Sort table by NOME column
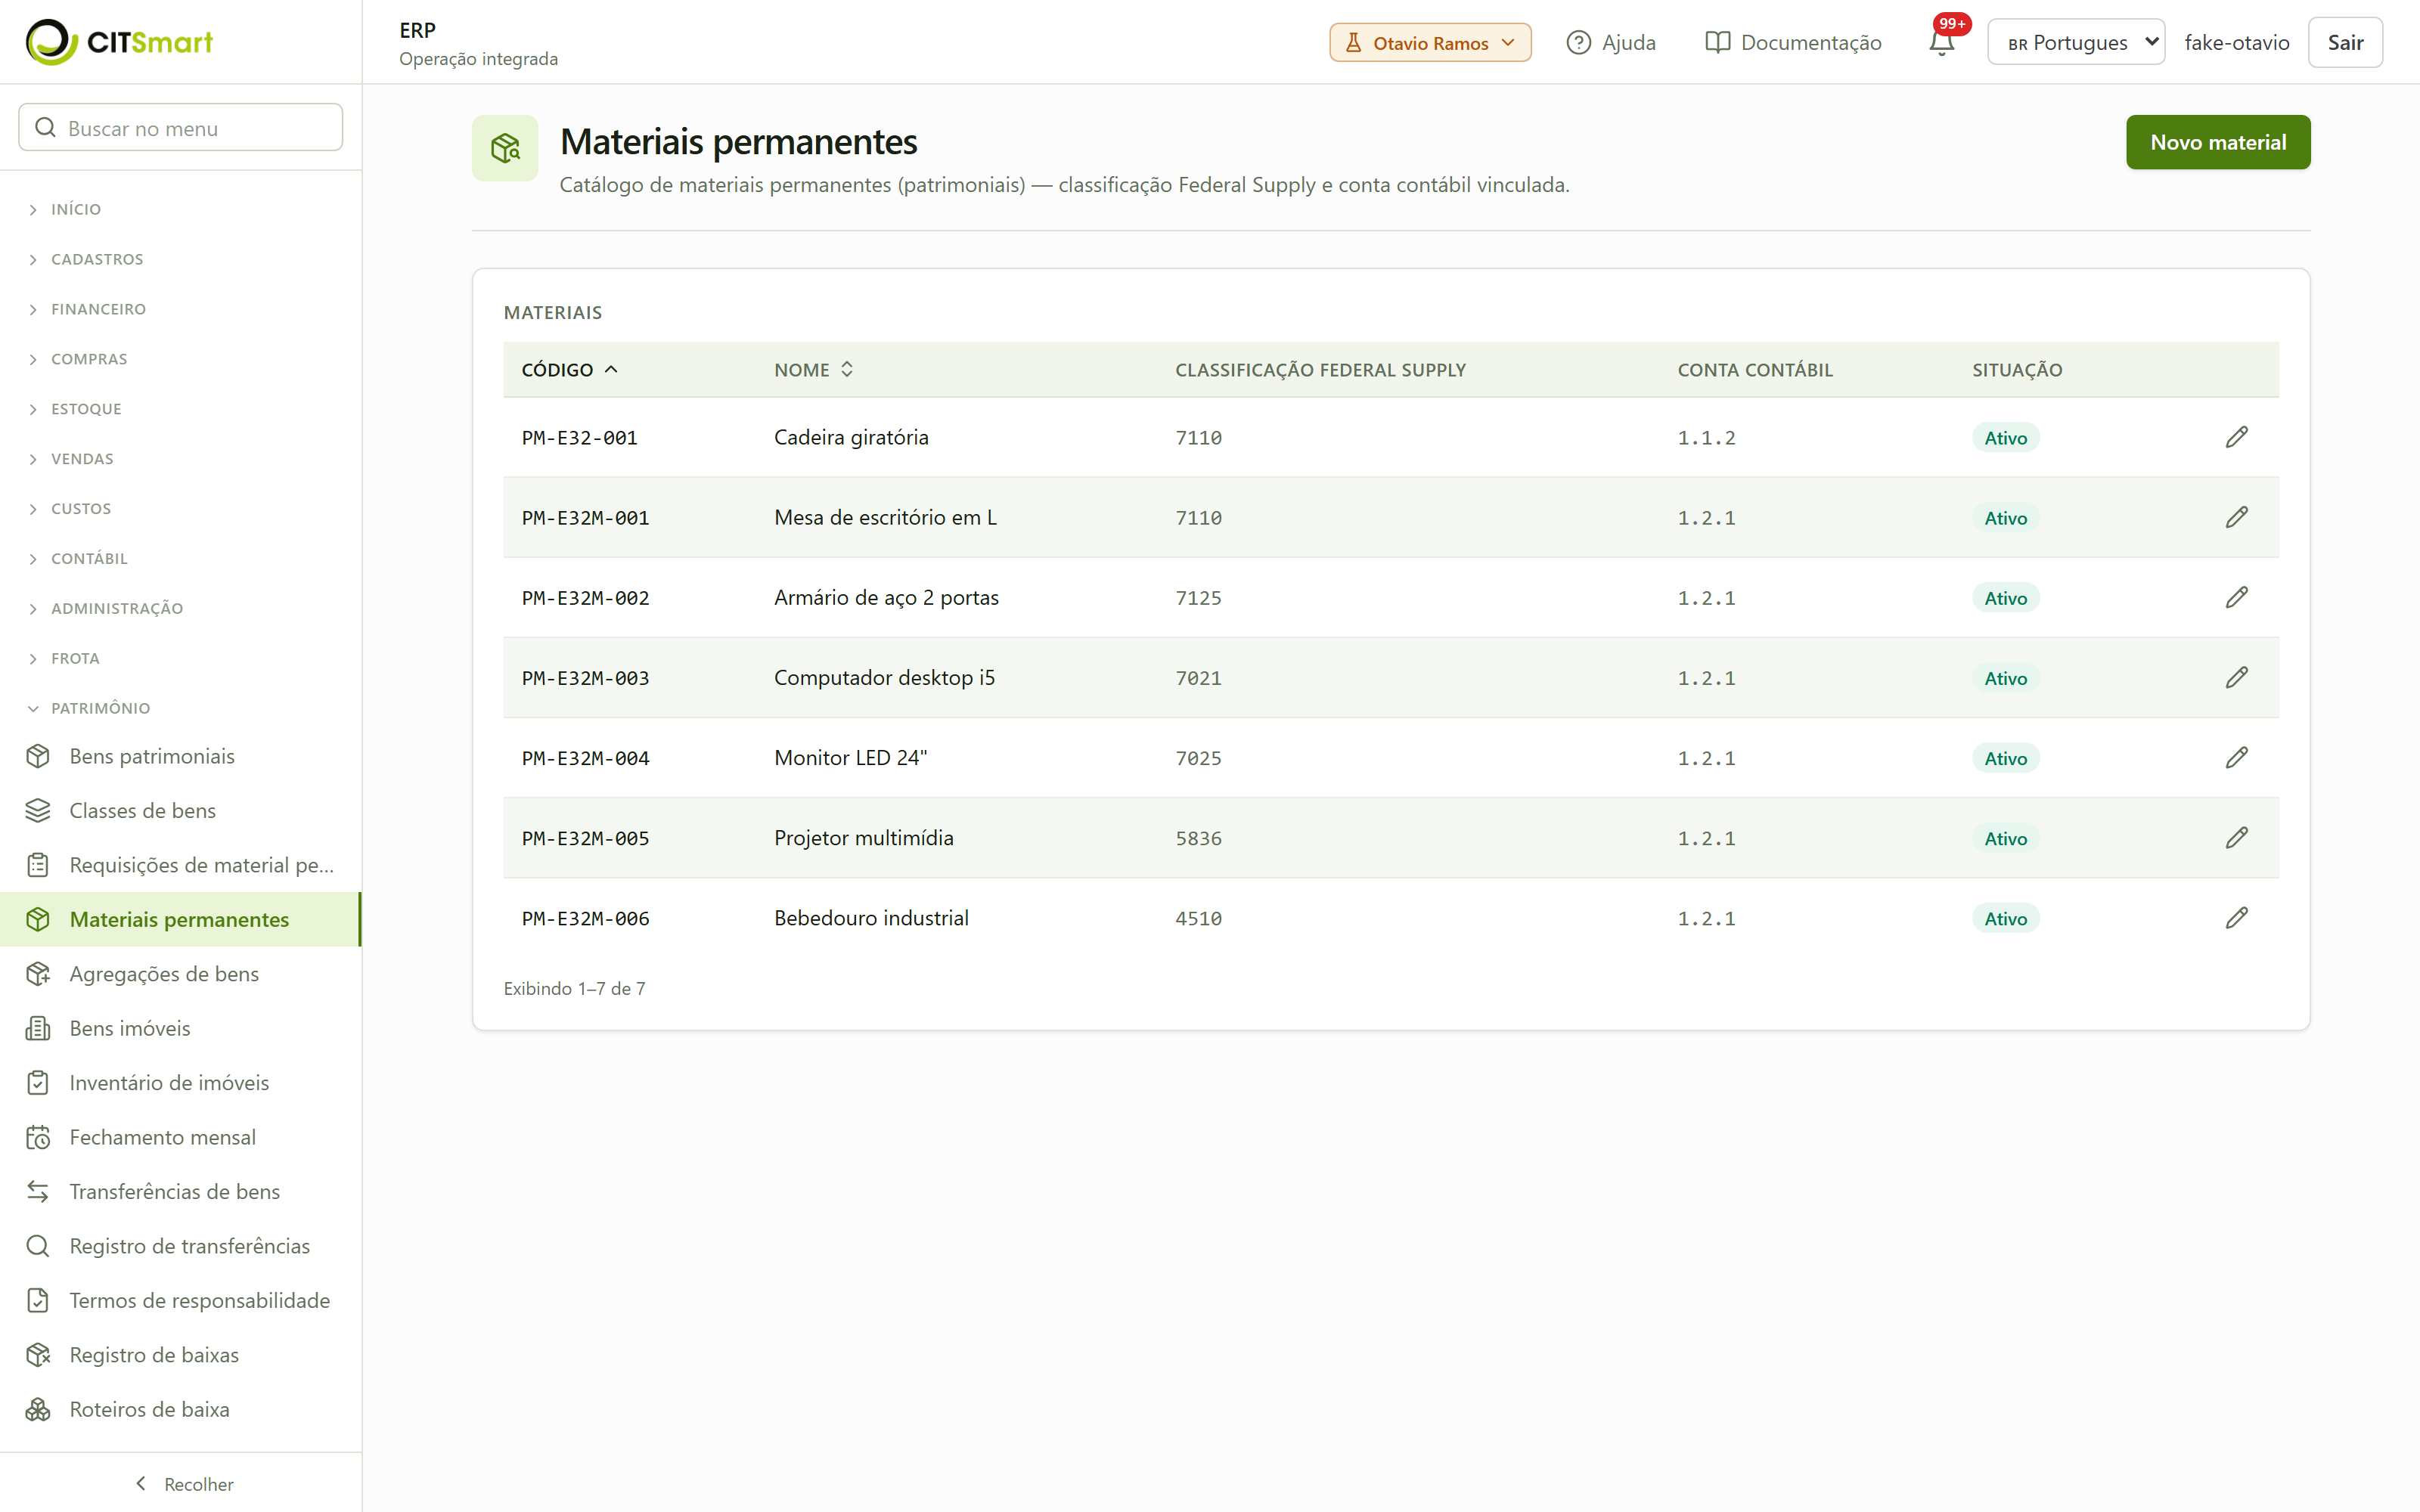The image size is (2420, 1512). (x=813, y=369)
